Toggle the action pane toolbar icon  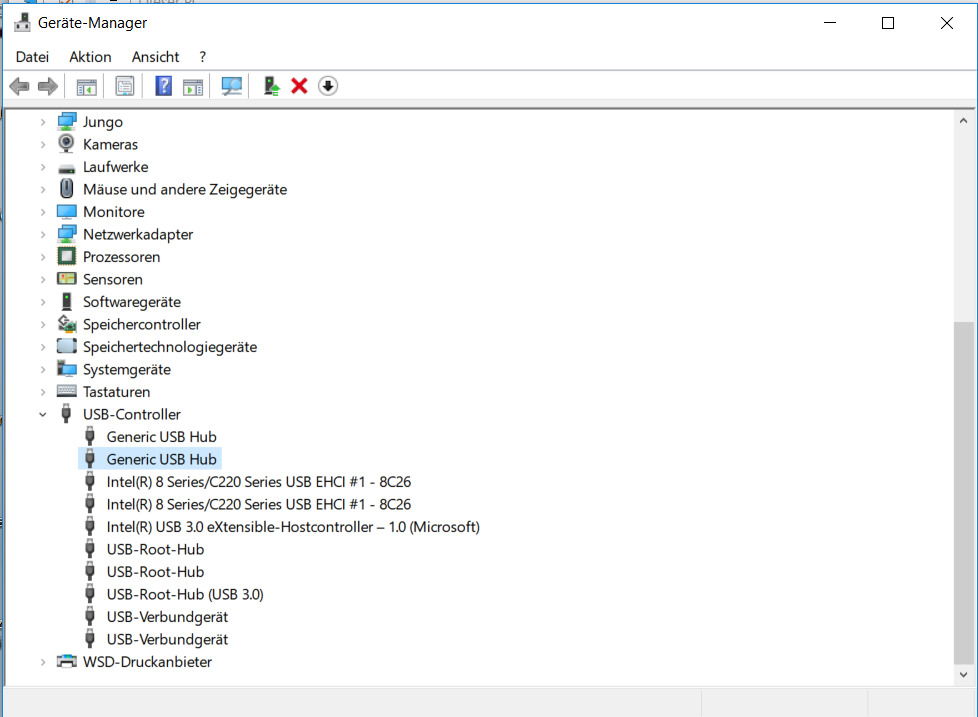point(193,86)
